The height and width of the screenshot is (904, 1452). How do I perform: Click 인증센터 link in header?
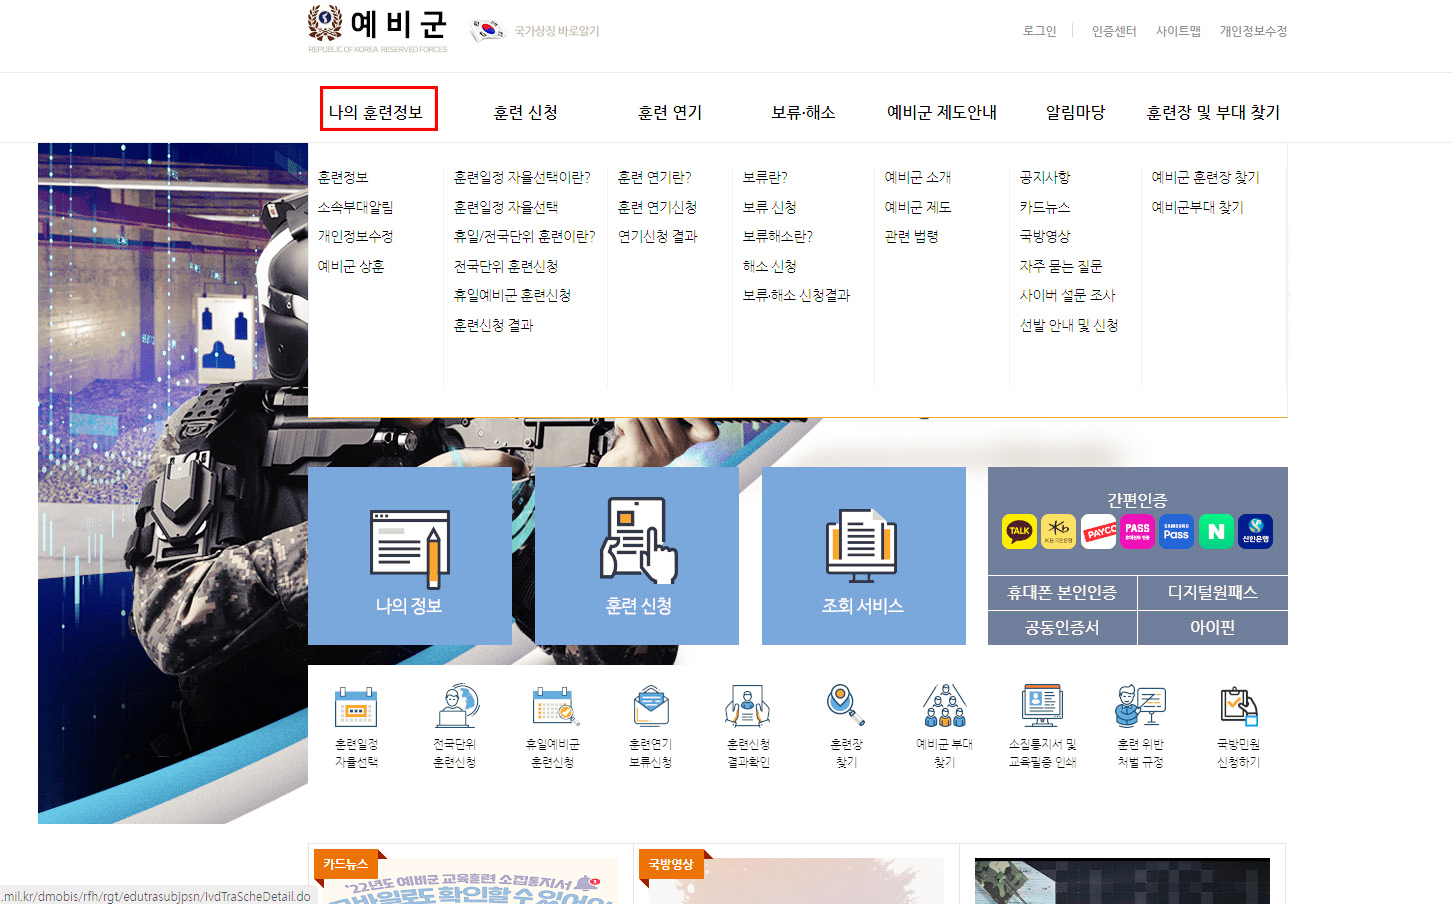pyautogui.click(x=1114, y=31)
